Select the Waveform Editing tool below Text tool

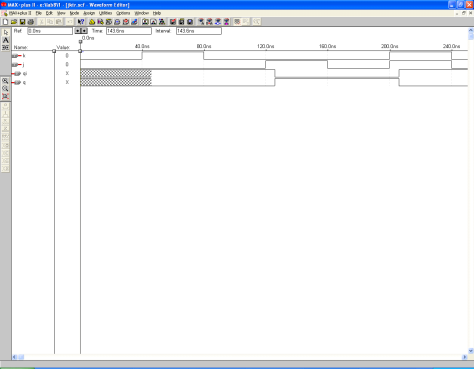tap(6, 48)
